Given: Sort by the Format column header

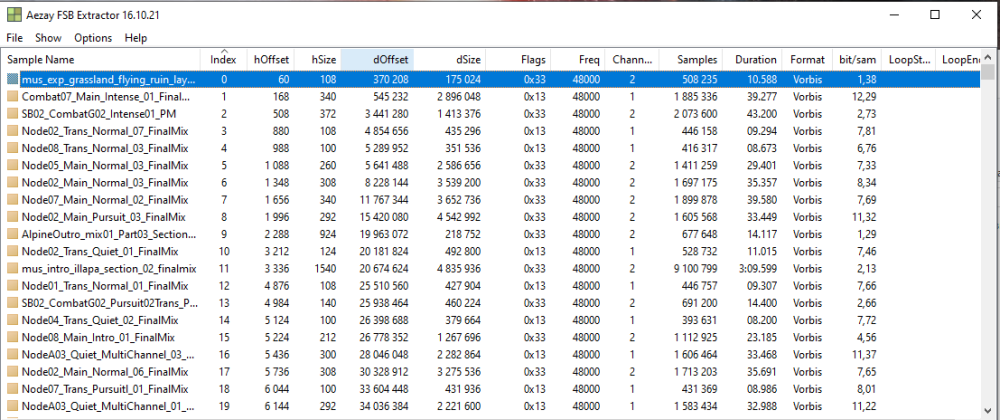Looking at the screenshot, I should 807,60.
